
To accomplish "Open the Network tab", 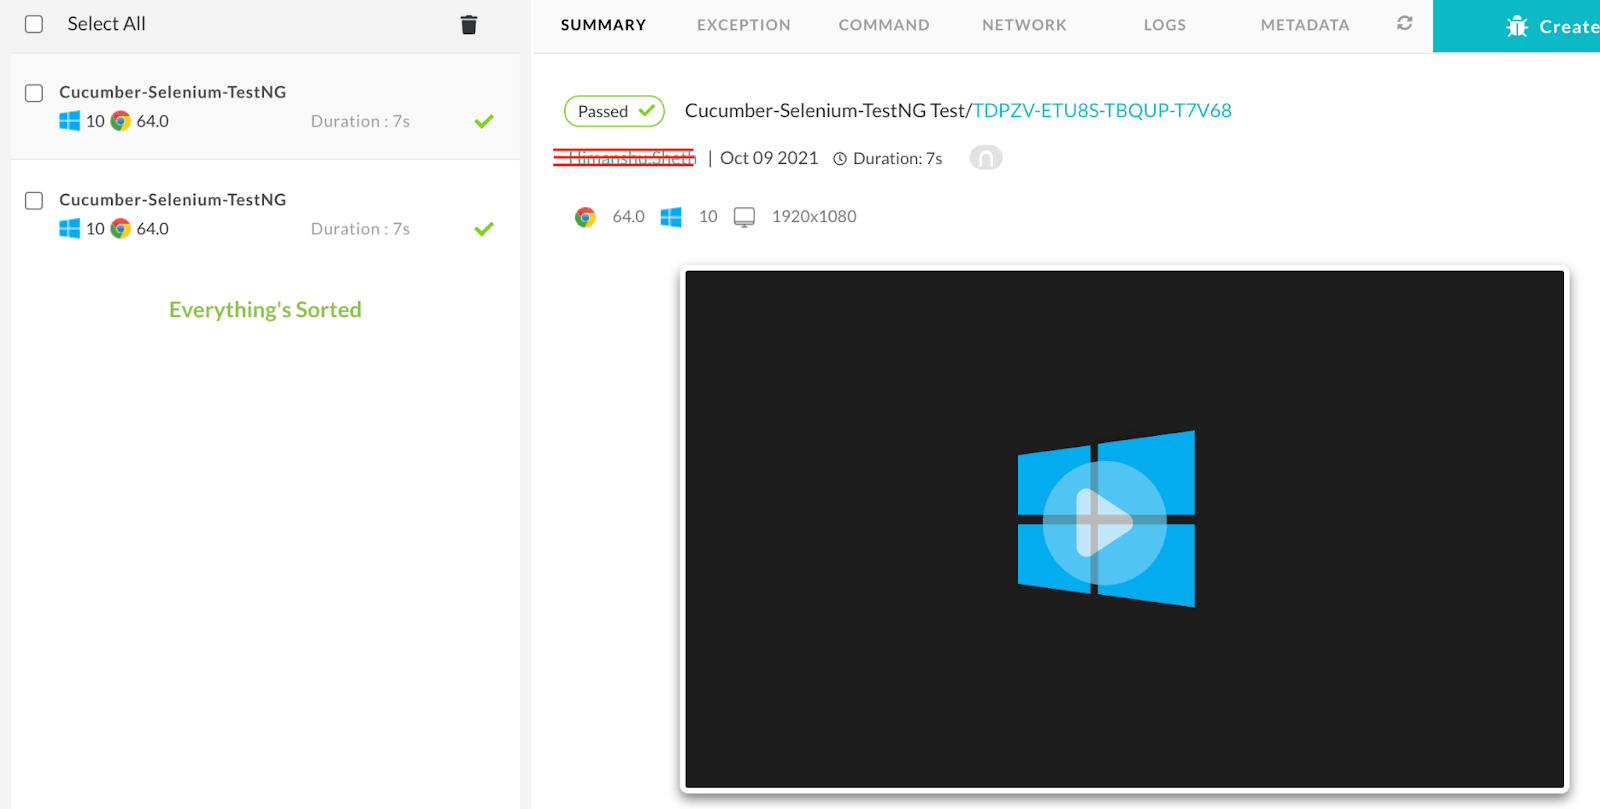I will [1024, 25].
